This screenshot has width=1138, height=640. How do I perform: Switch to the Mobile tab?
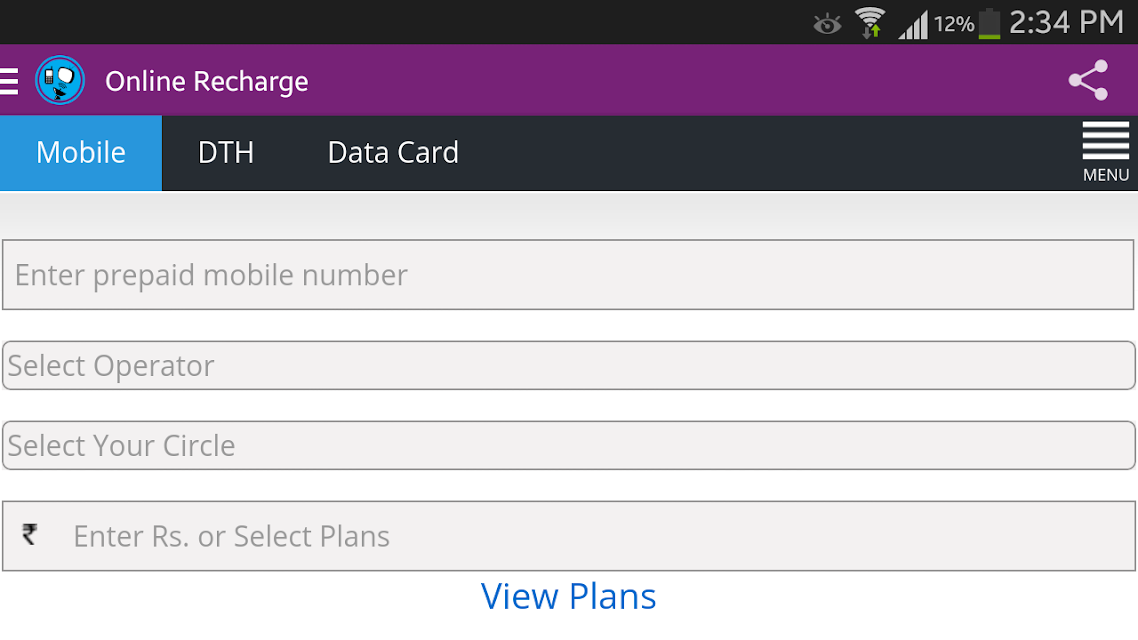point(81,153)
